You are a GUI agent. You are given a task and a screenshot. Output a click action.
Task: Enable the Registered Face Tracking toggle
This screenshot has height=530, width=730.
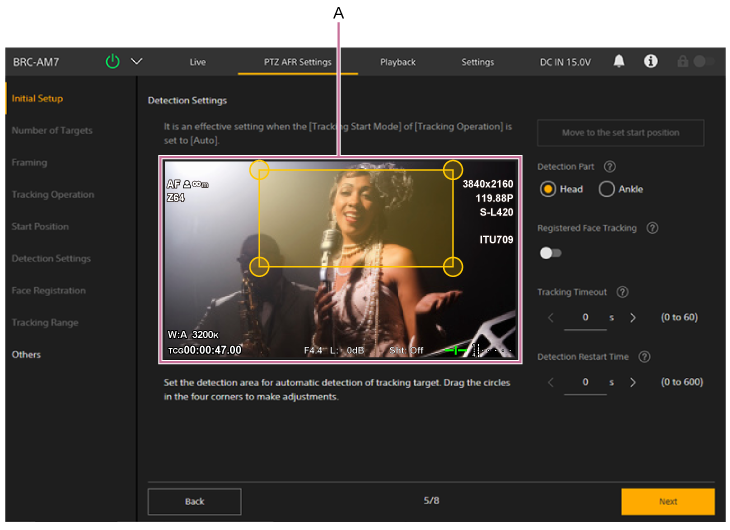(x=550, y=253)
